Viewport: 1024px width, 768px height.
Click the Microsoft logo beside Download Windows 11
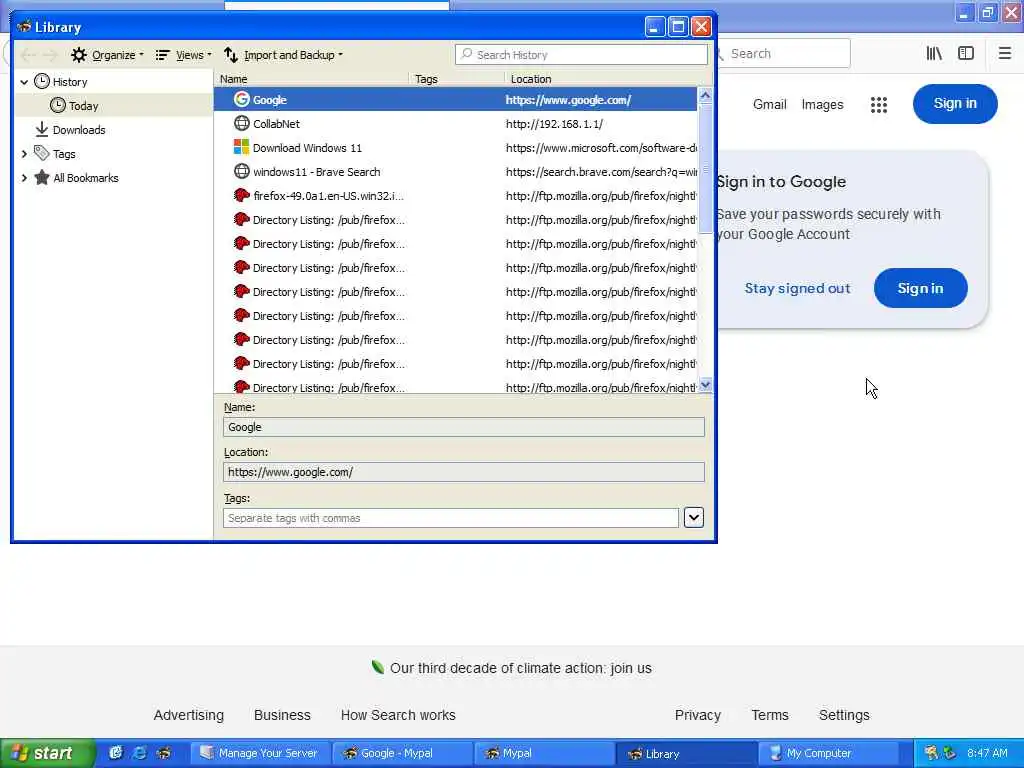pos(242,147)
